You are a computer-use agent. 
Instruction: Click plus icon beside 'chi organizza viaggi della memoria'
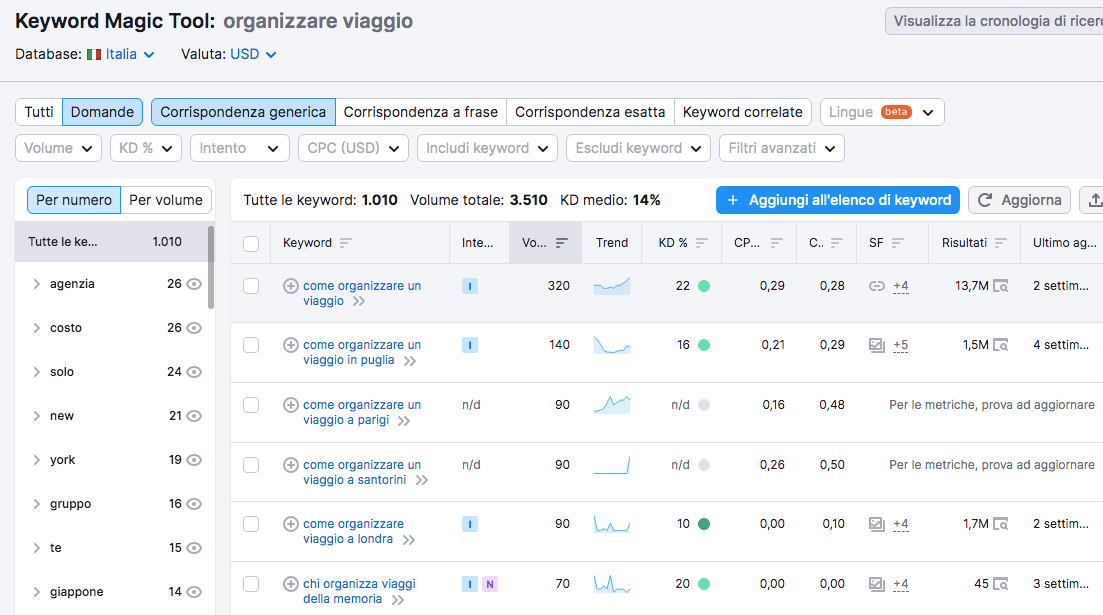click(x=291, y=584)
